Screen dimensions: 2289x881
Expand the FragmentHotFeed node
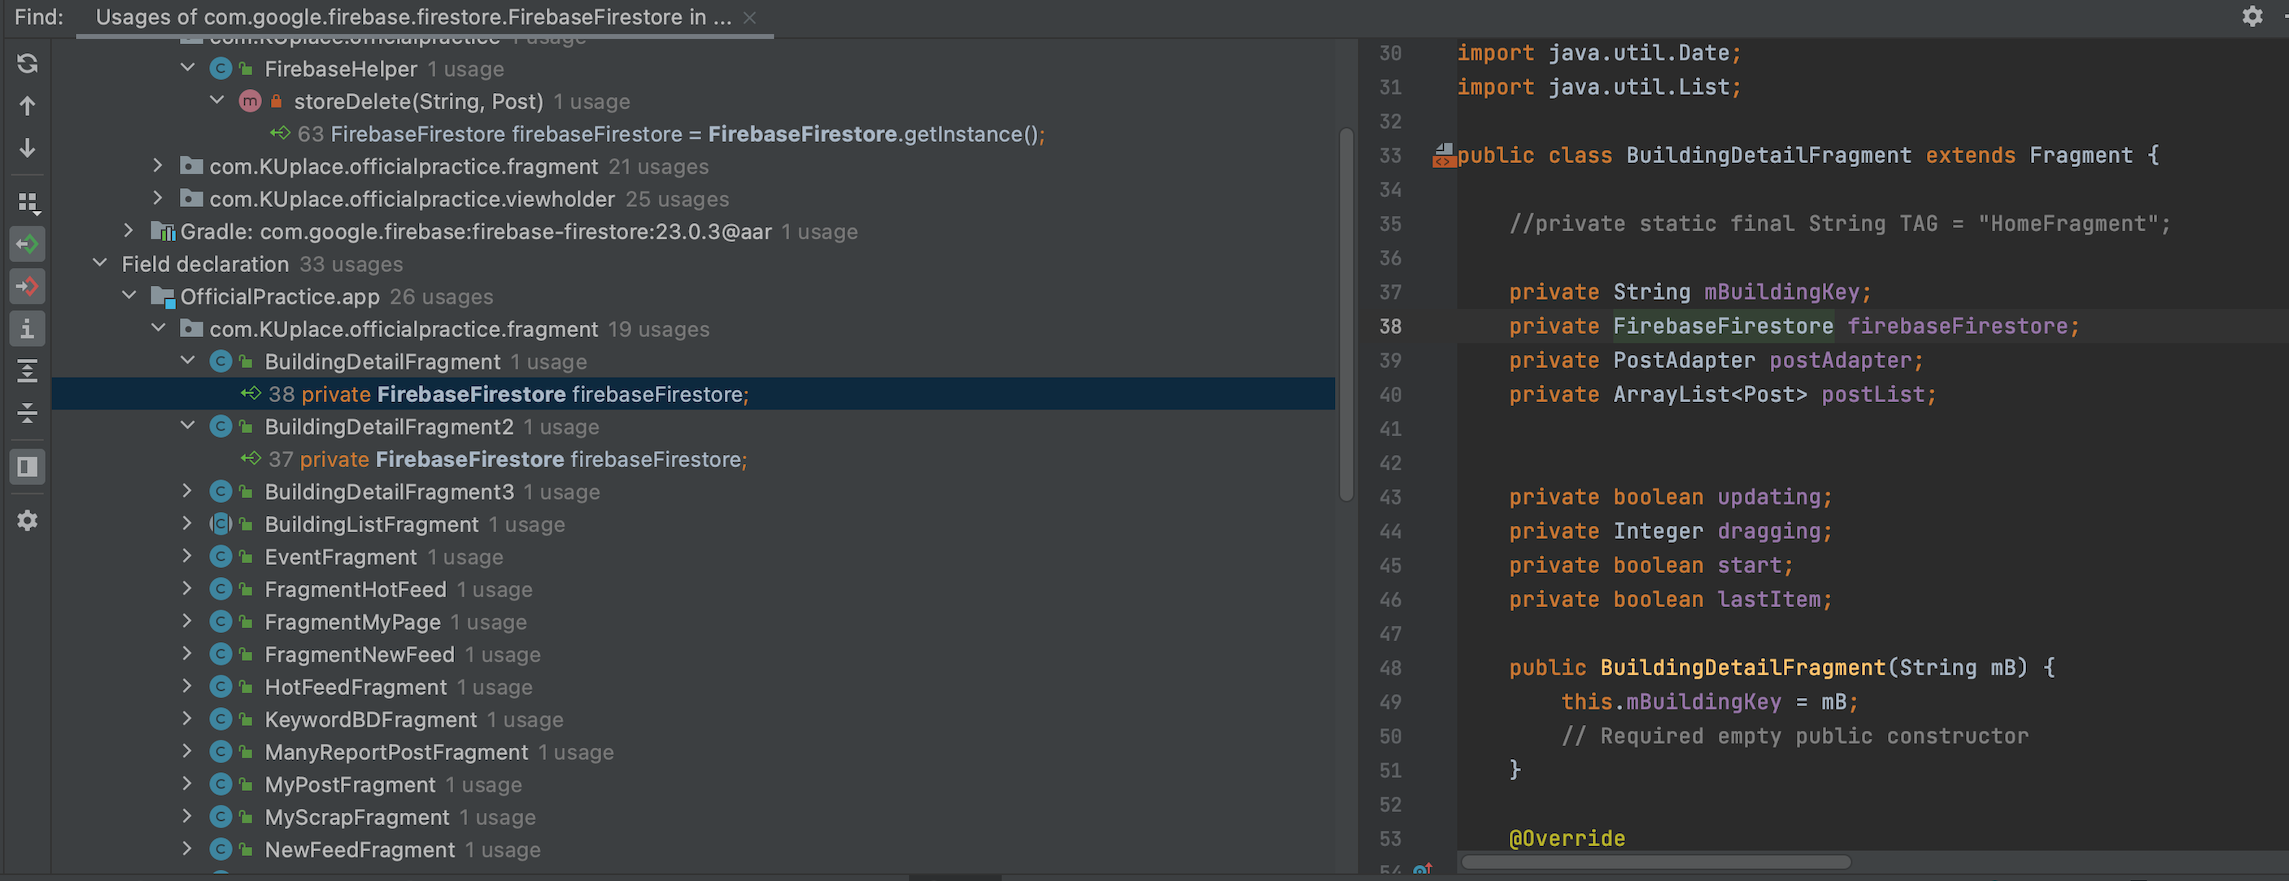point(188,589)
